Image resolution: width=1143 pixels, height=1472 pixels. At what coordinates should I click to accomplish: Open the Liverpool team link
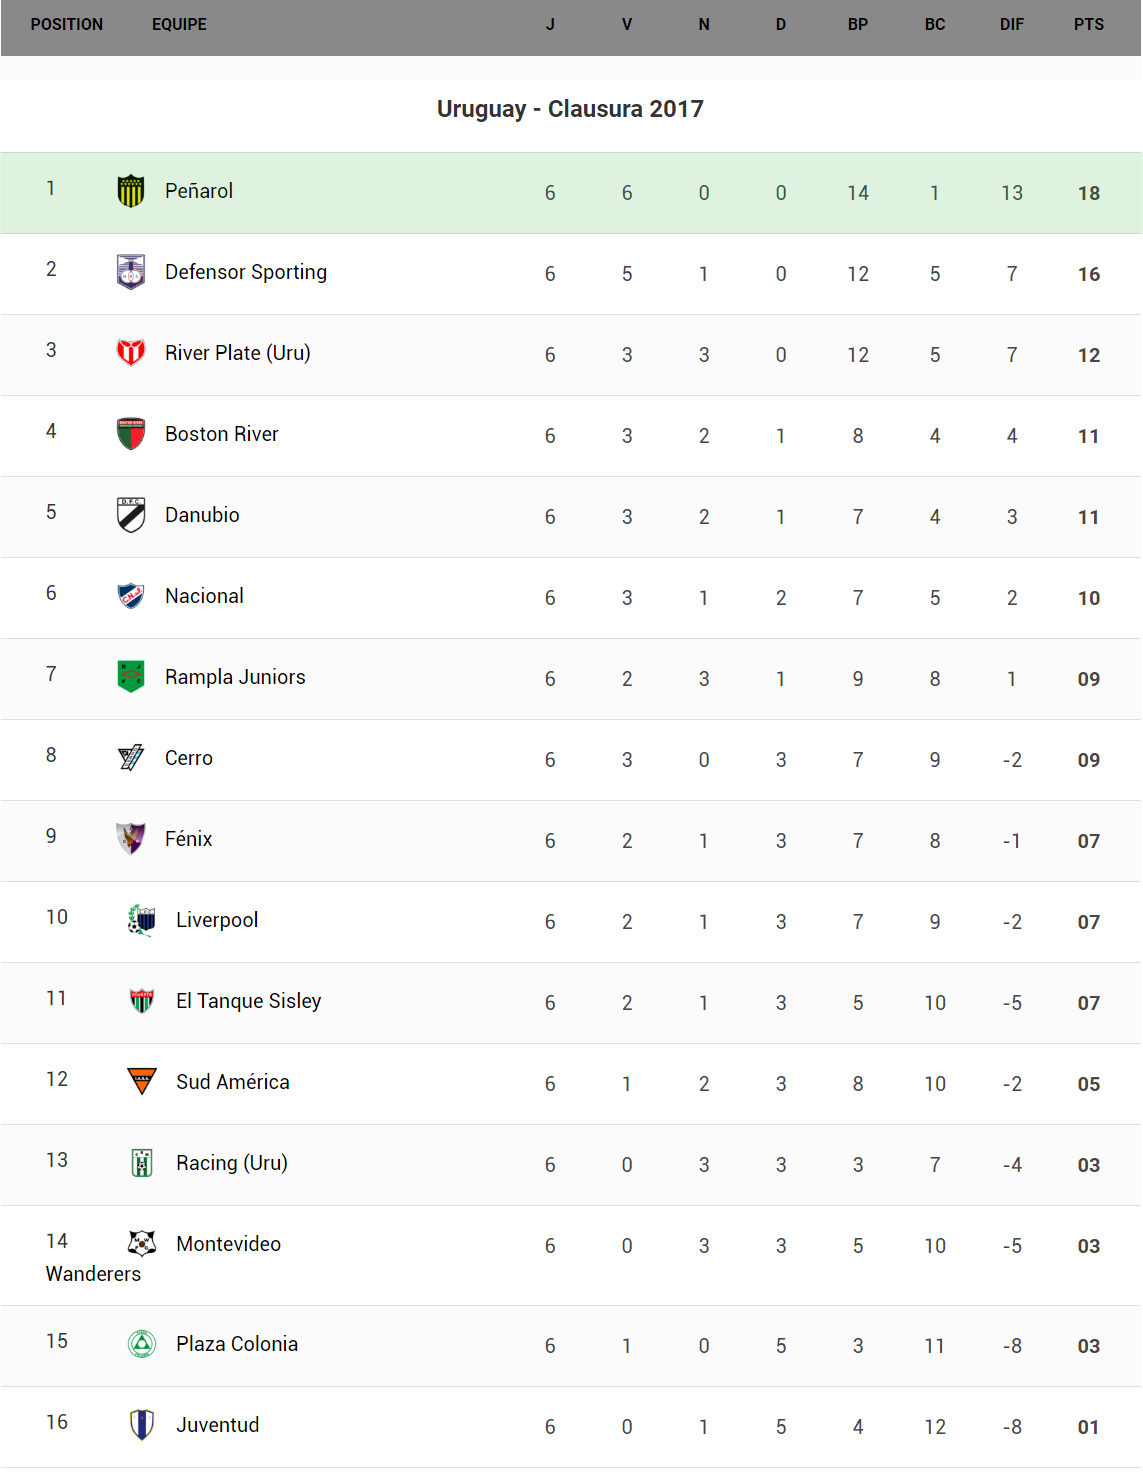pyautogui.click(x=217, y=920)
